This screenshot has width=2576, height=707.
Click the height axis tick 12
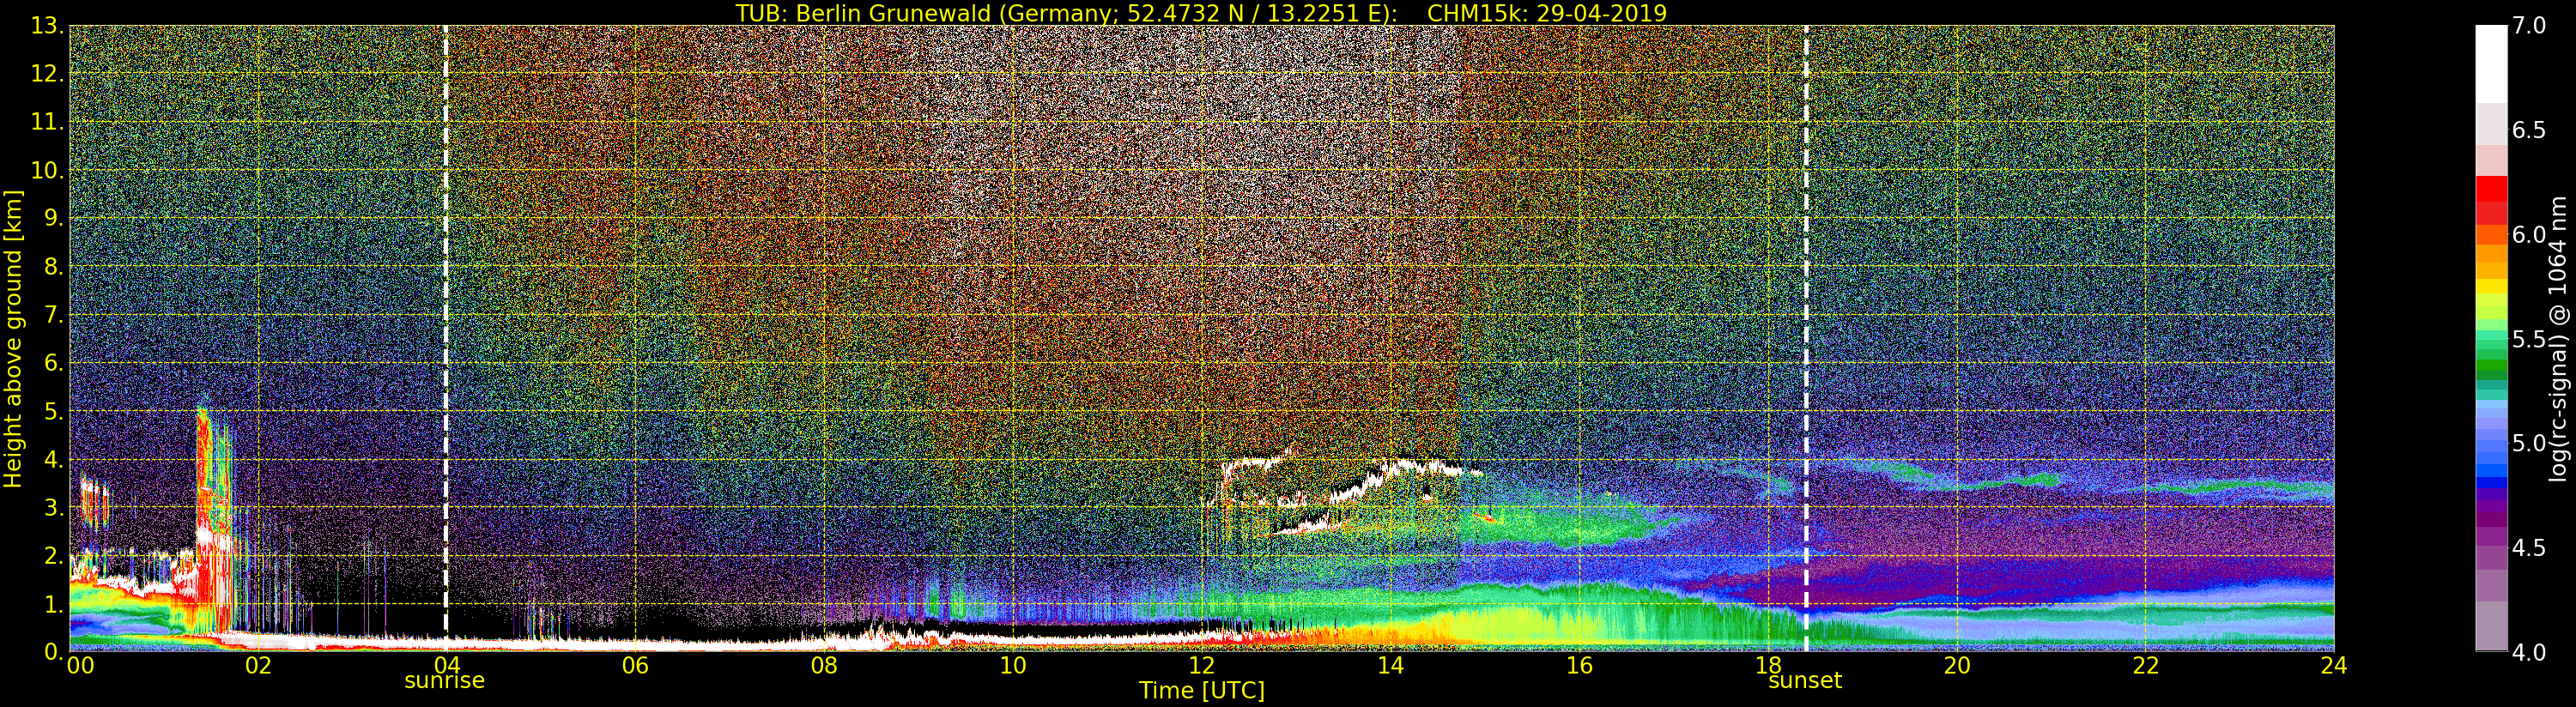point(47,74)
